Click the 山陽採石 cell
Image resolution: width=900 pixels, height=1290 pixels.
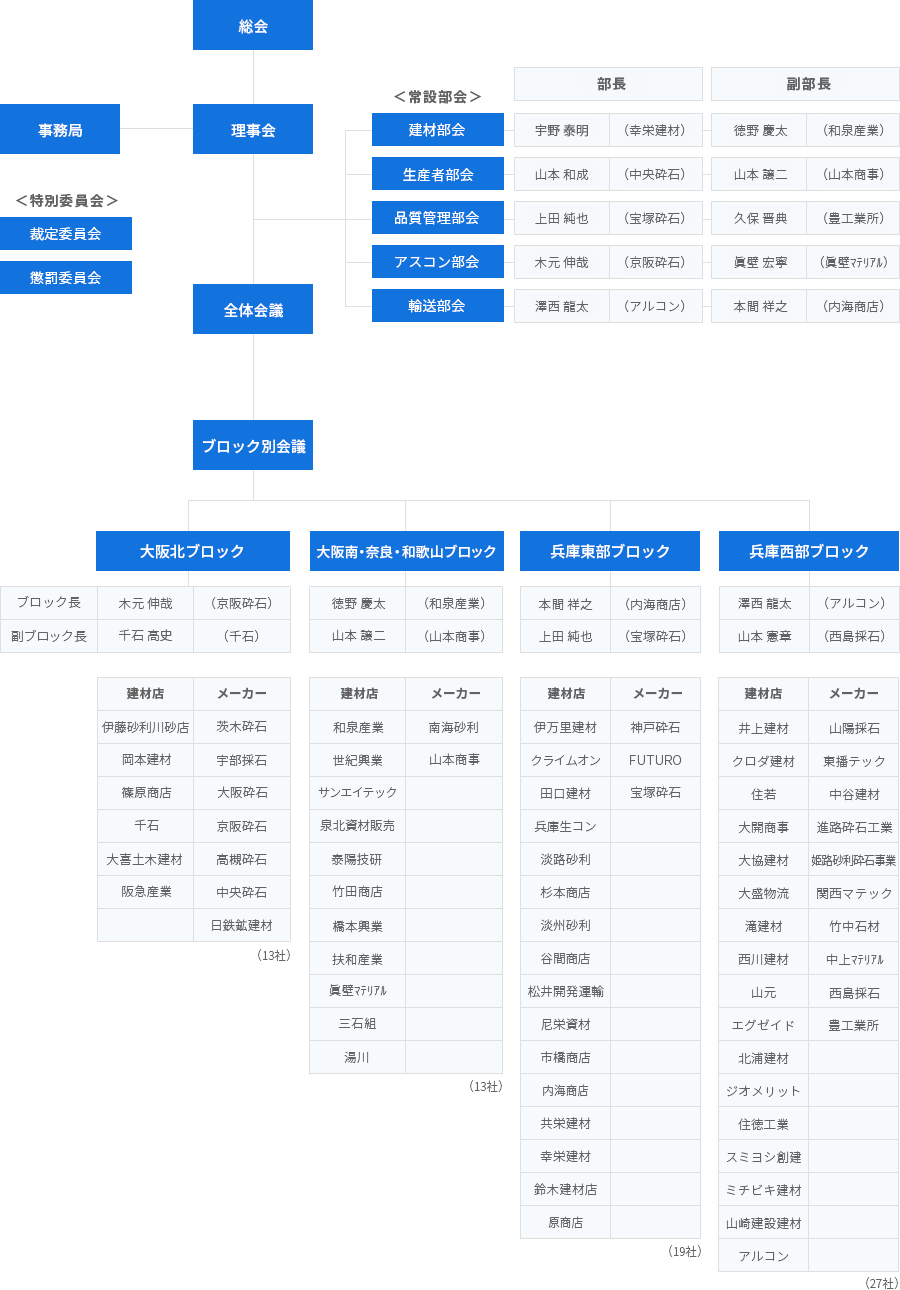854,728
